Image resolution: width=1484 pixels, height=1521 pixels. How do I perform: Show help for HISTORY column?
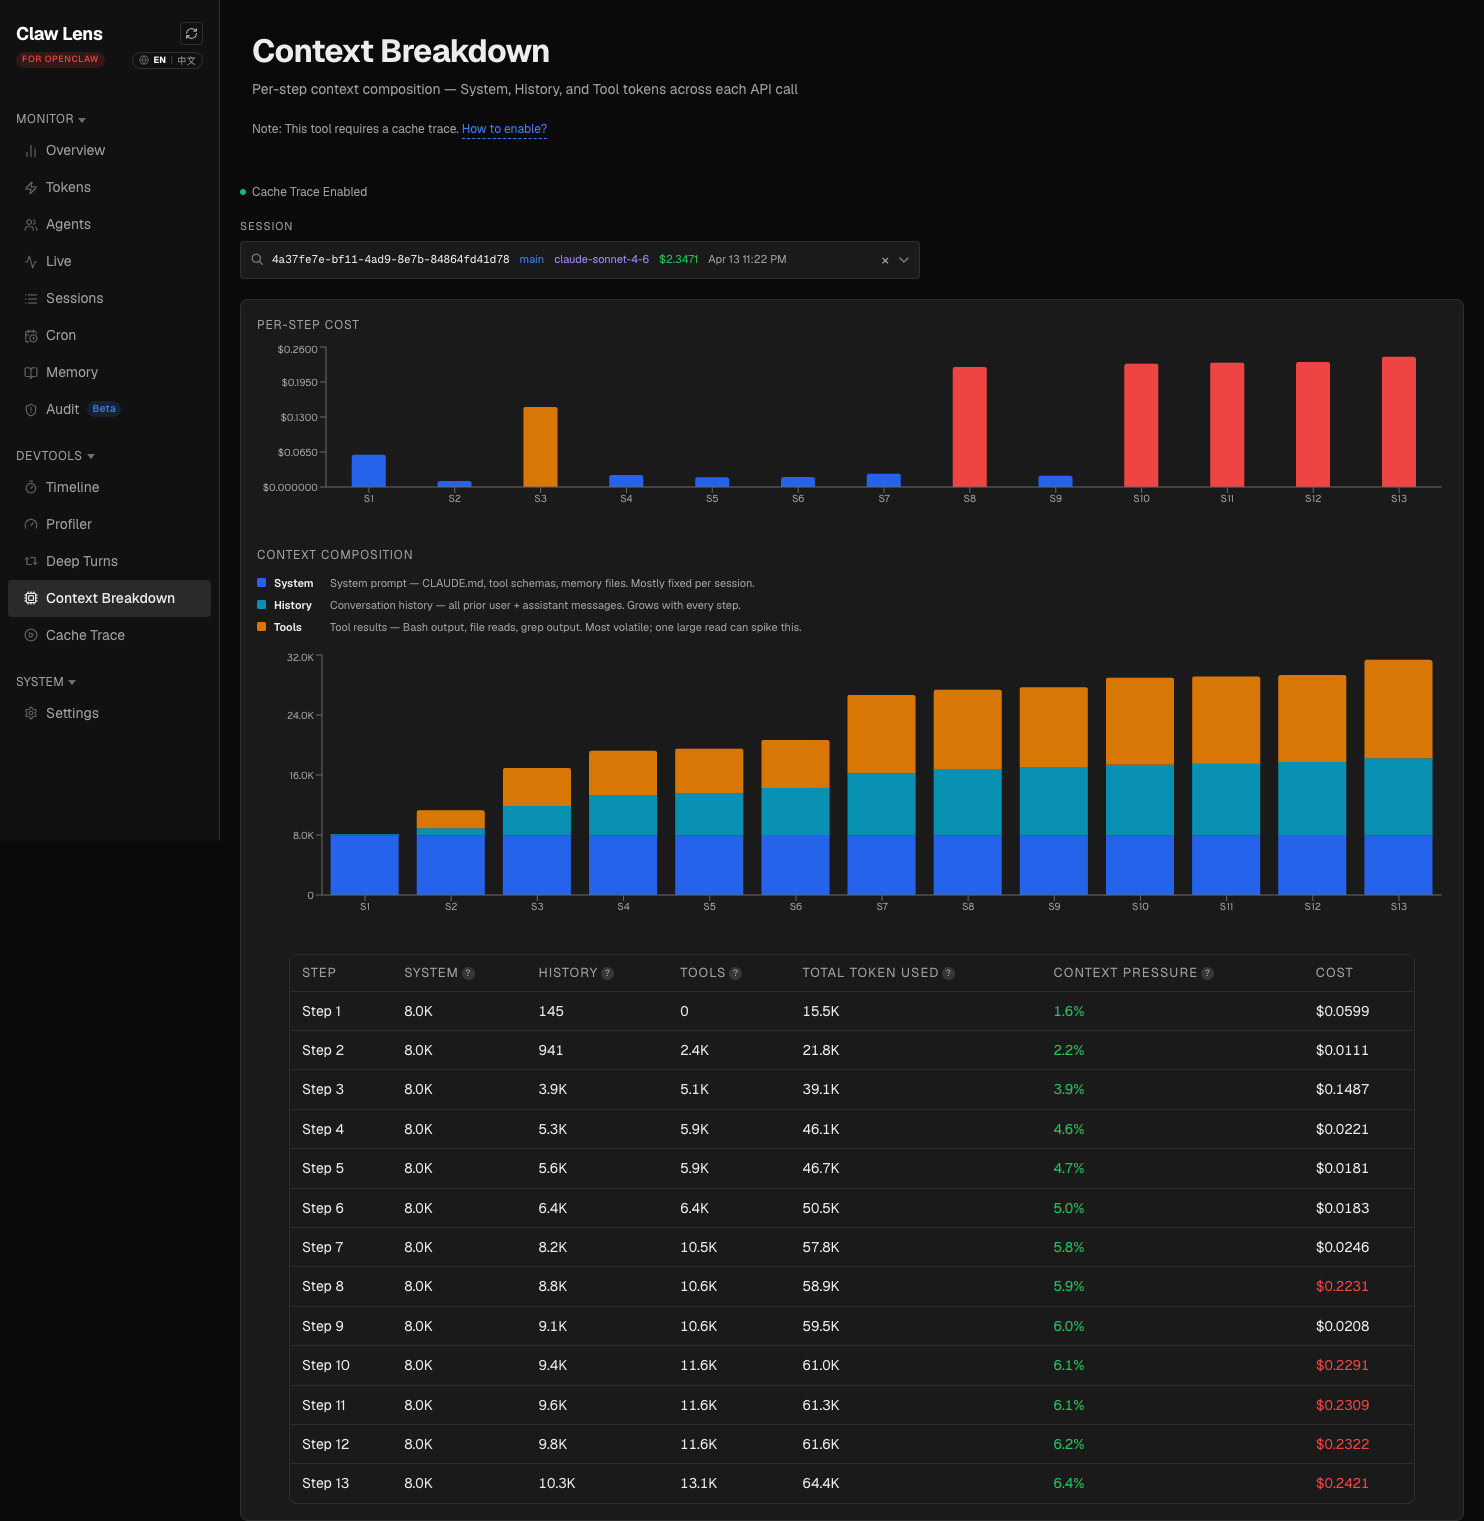607,974
